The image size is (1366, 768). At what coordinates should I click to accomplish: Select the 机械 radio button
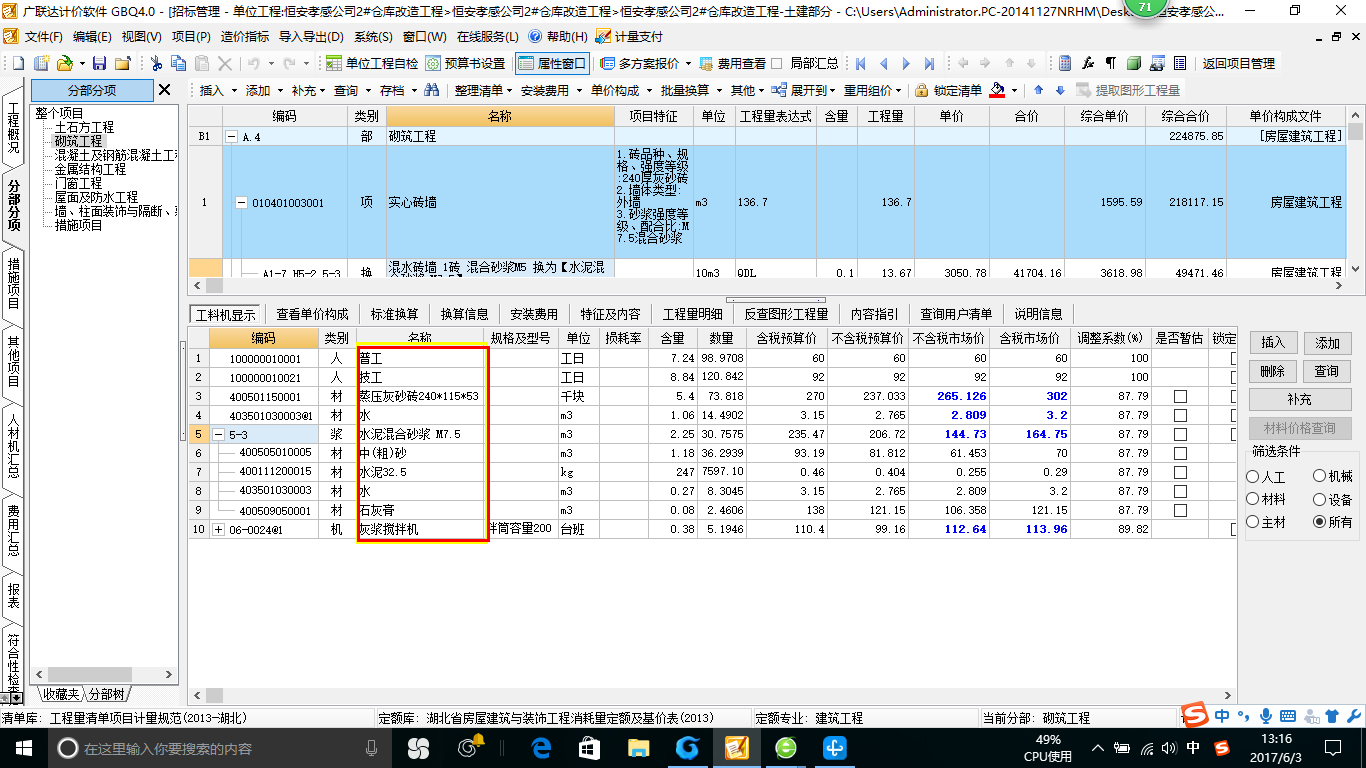tap(1319, 477)
